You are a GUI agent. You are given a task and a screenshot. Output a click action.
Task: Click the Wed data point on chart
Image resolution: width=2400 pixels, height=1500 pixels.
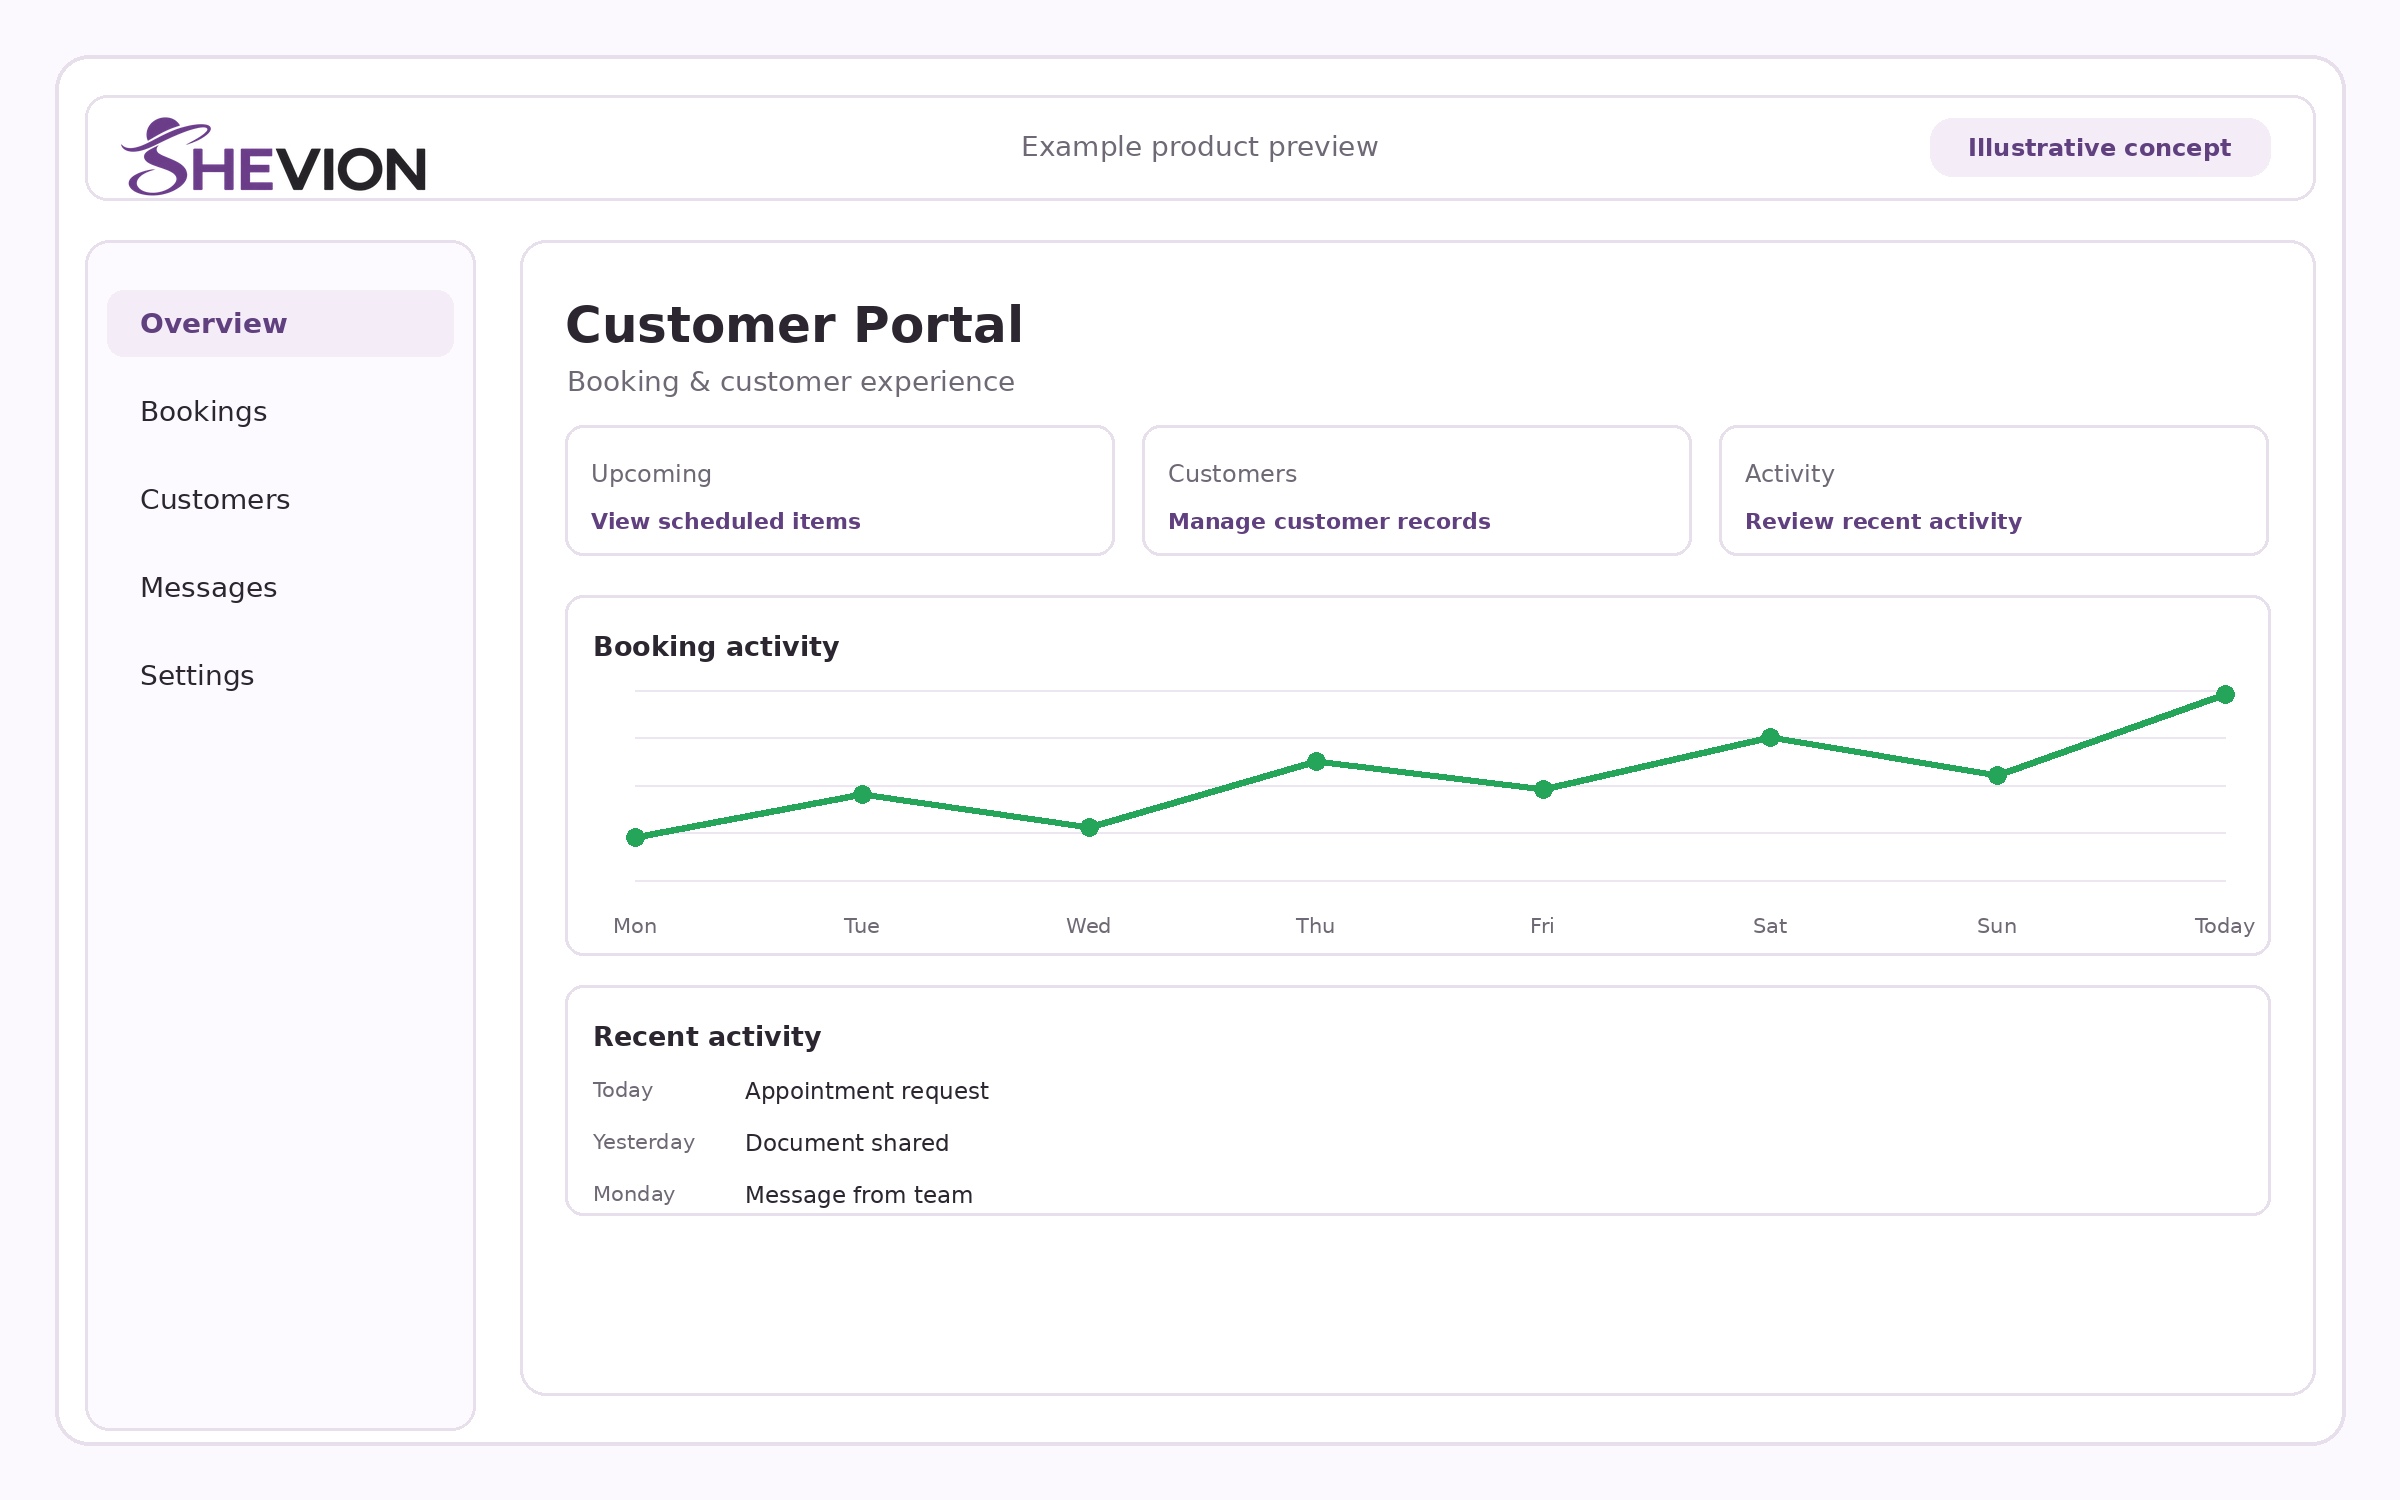tap(1089, 827)
